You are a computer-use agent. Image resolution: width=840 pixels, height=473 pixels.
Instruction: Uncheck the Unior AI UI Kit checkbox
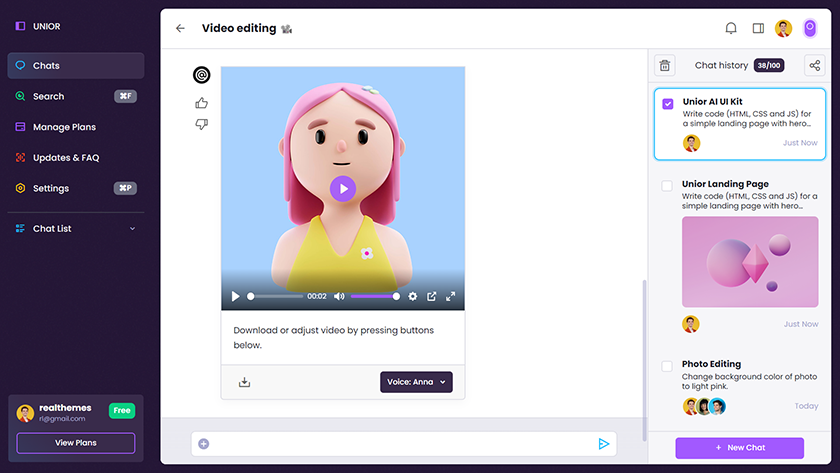(x=667, y=104)
